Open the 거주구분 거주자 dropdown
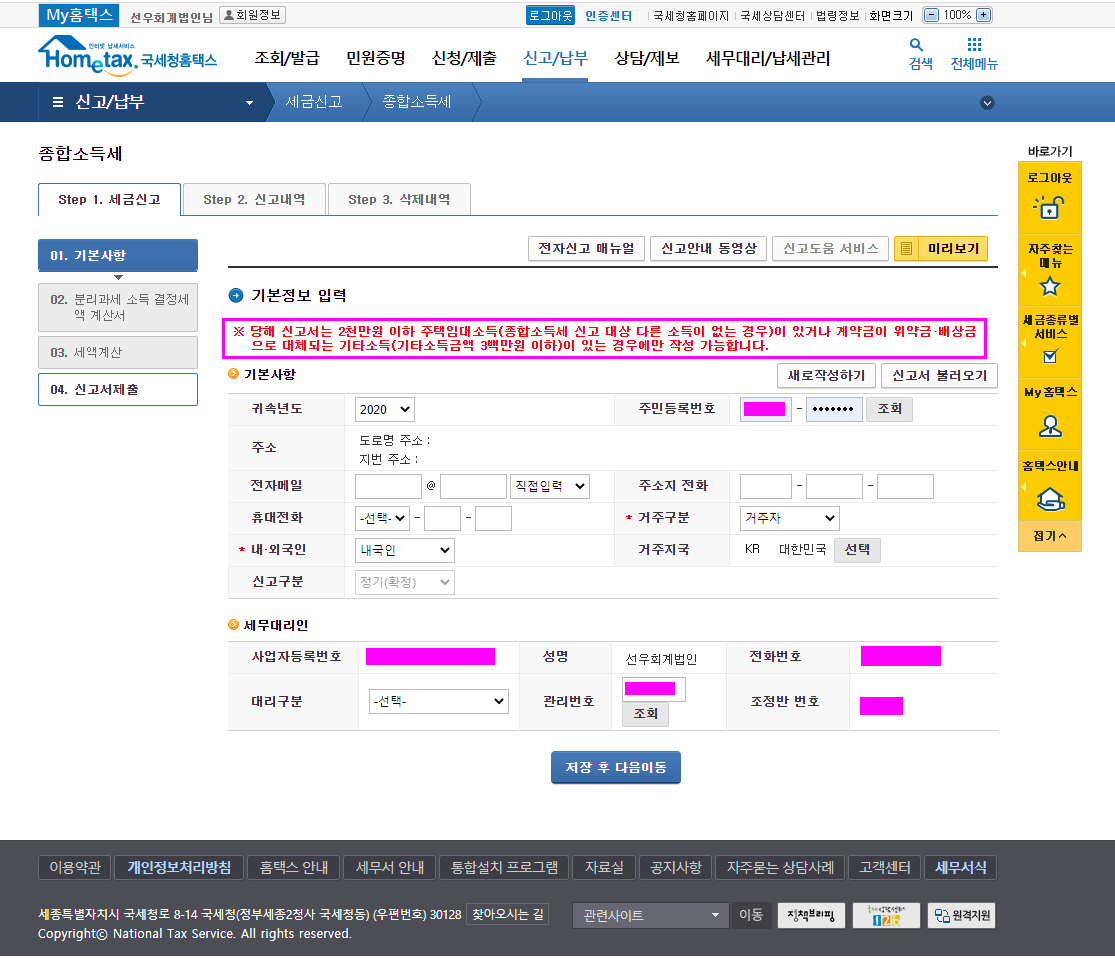Screen dimensions: 1115x959 point(789,518)
